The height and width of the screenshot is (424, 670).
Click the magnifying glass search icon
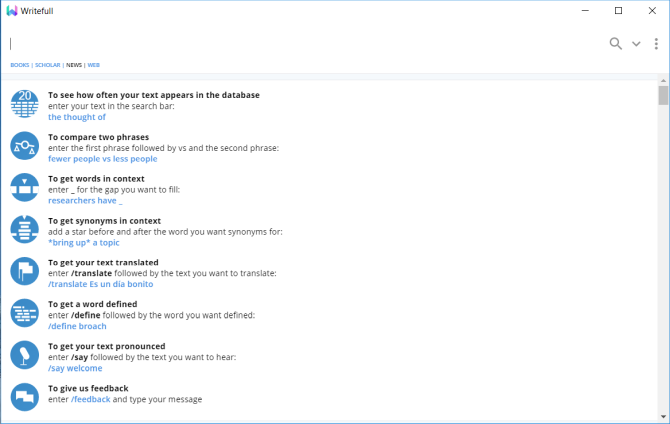pos(615,43)
